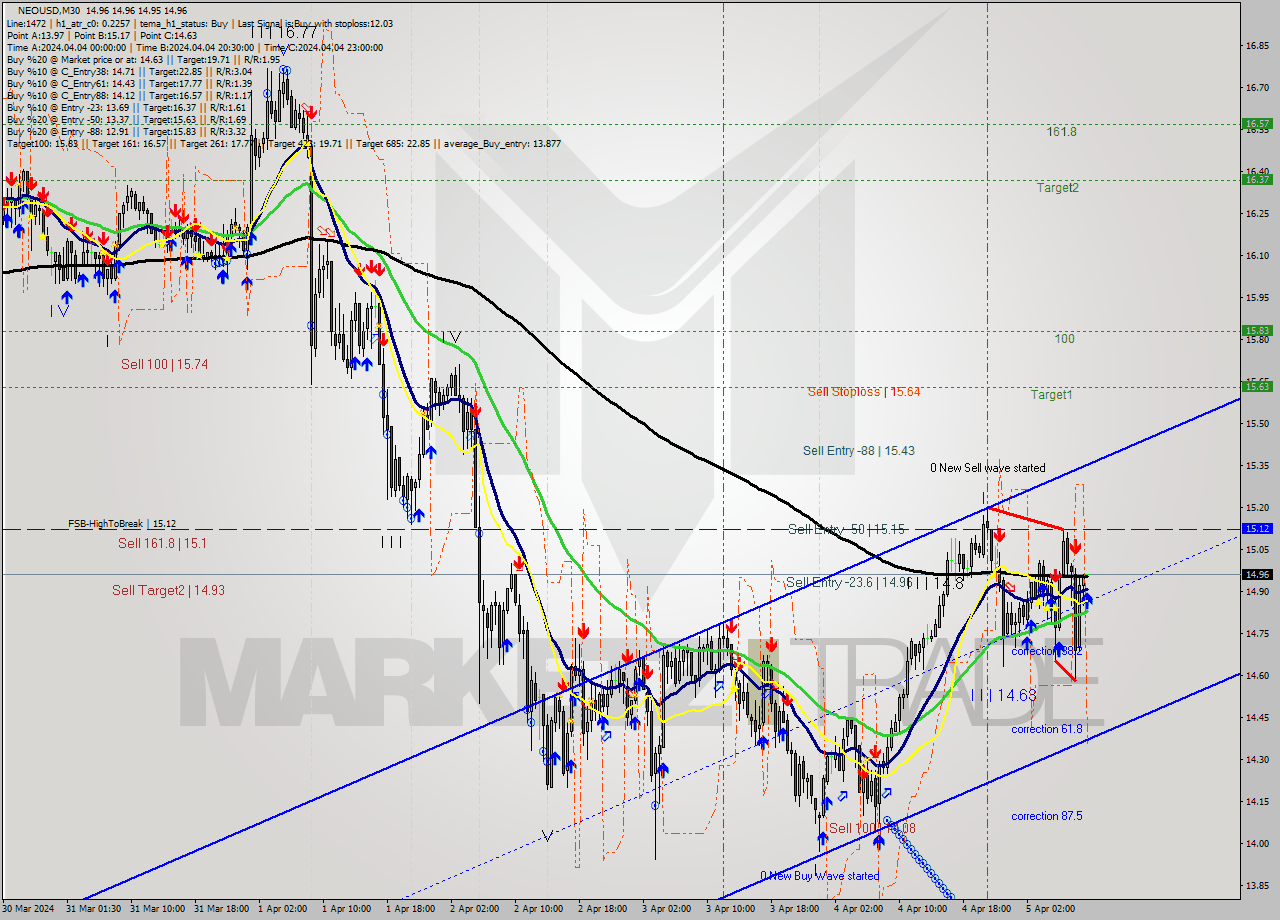Click the 'FSB-HighToBreak | 15.12' label
The width and height of the screenshot is (1280, 920).
point(122,523)
